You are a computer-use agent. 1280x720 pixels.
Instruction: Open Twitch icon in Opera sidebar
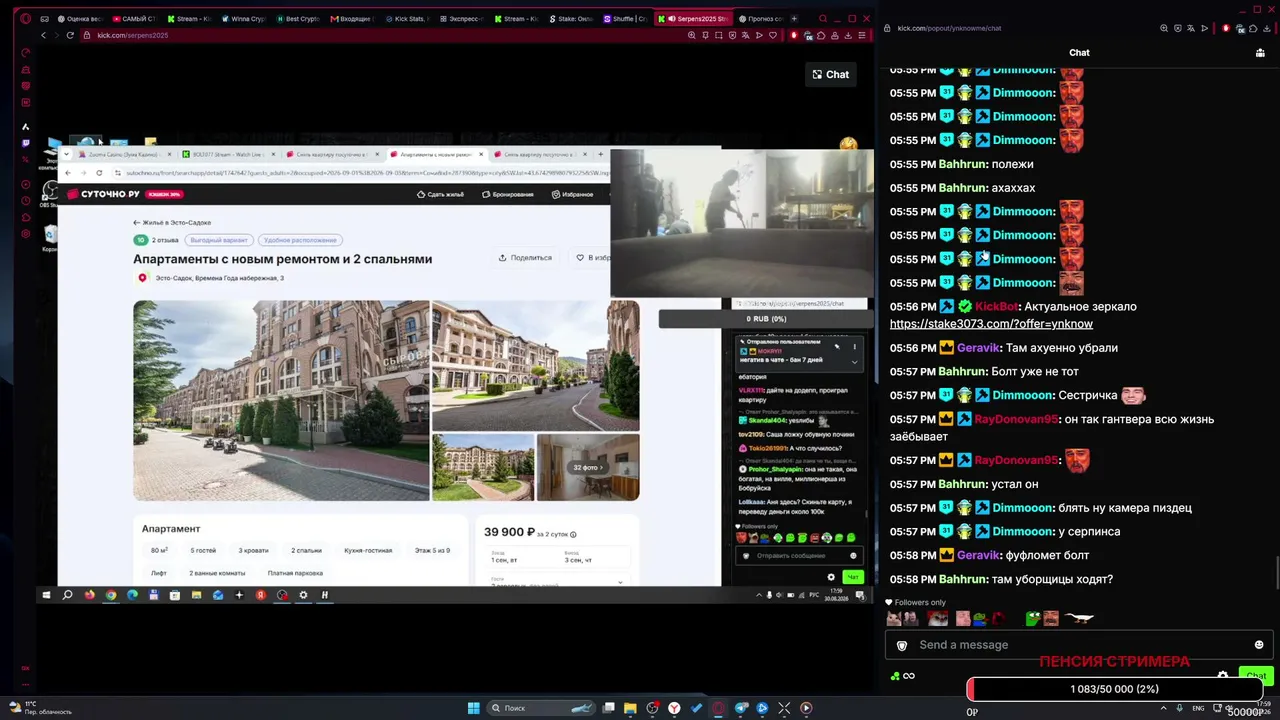[x=26, y=143]
